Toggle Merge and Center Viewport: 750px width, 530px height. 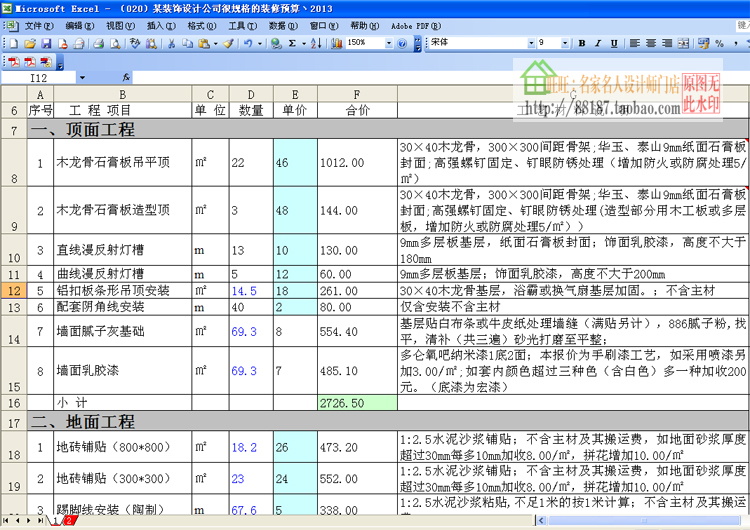pyautogui.click(x=684, y=44)
